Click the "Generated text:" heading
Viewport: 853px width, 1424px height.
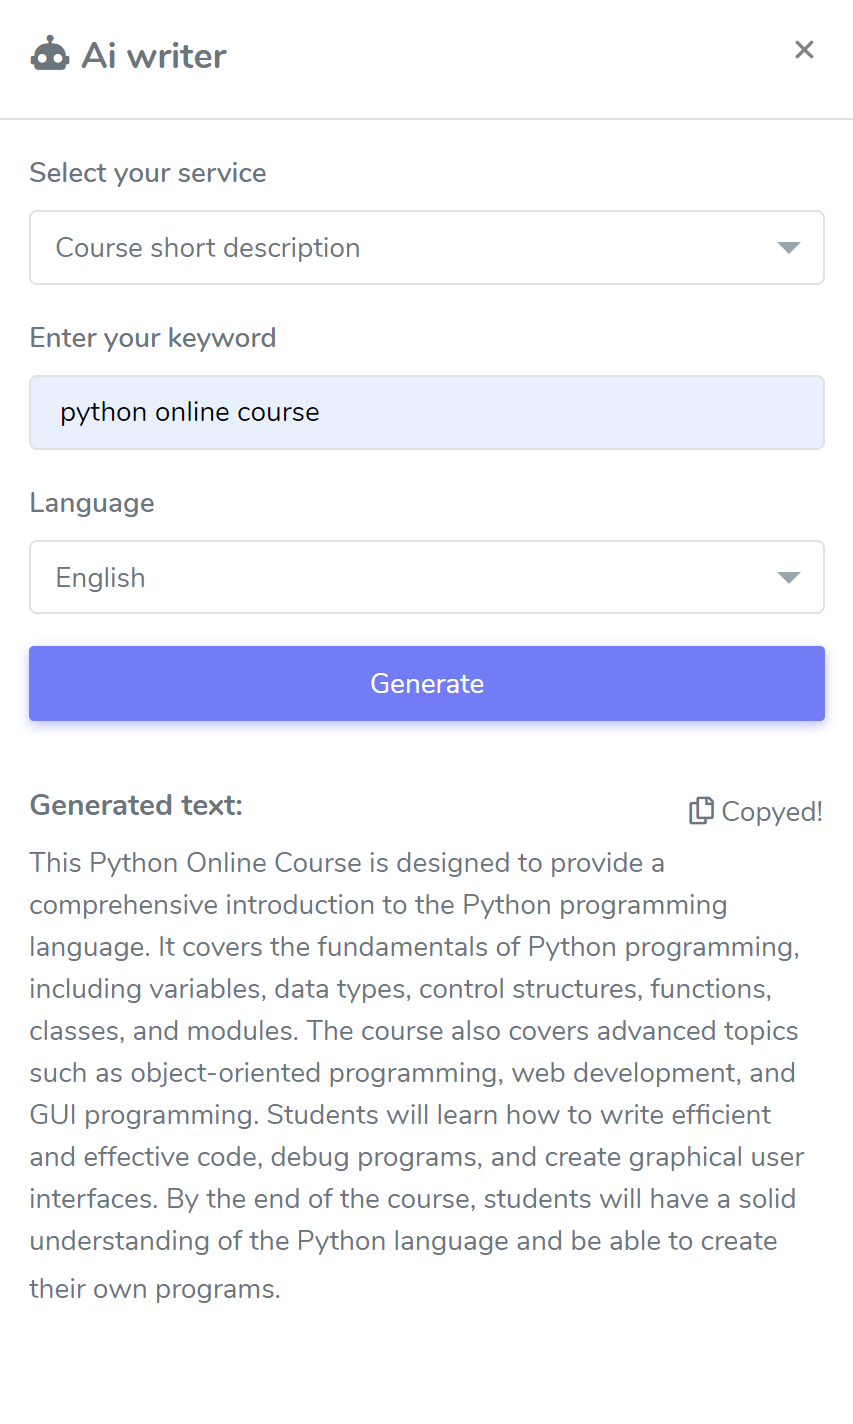(x=136, y=805)
